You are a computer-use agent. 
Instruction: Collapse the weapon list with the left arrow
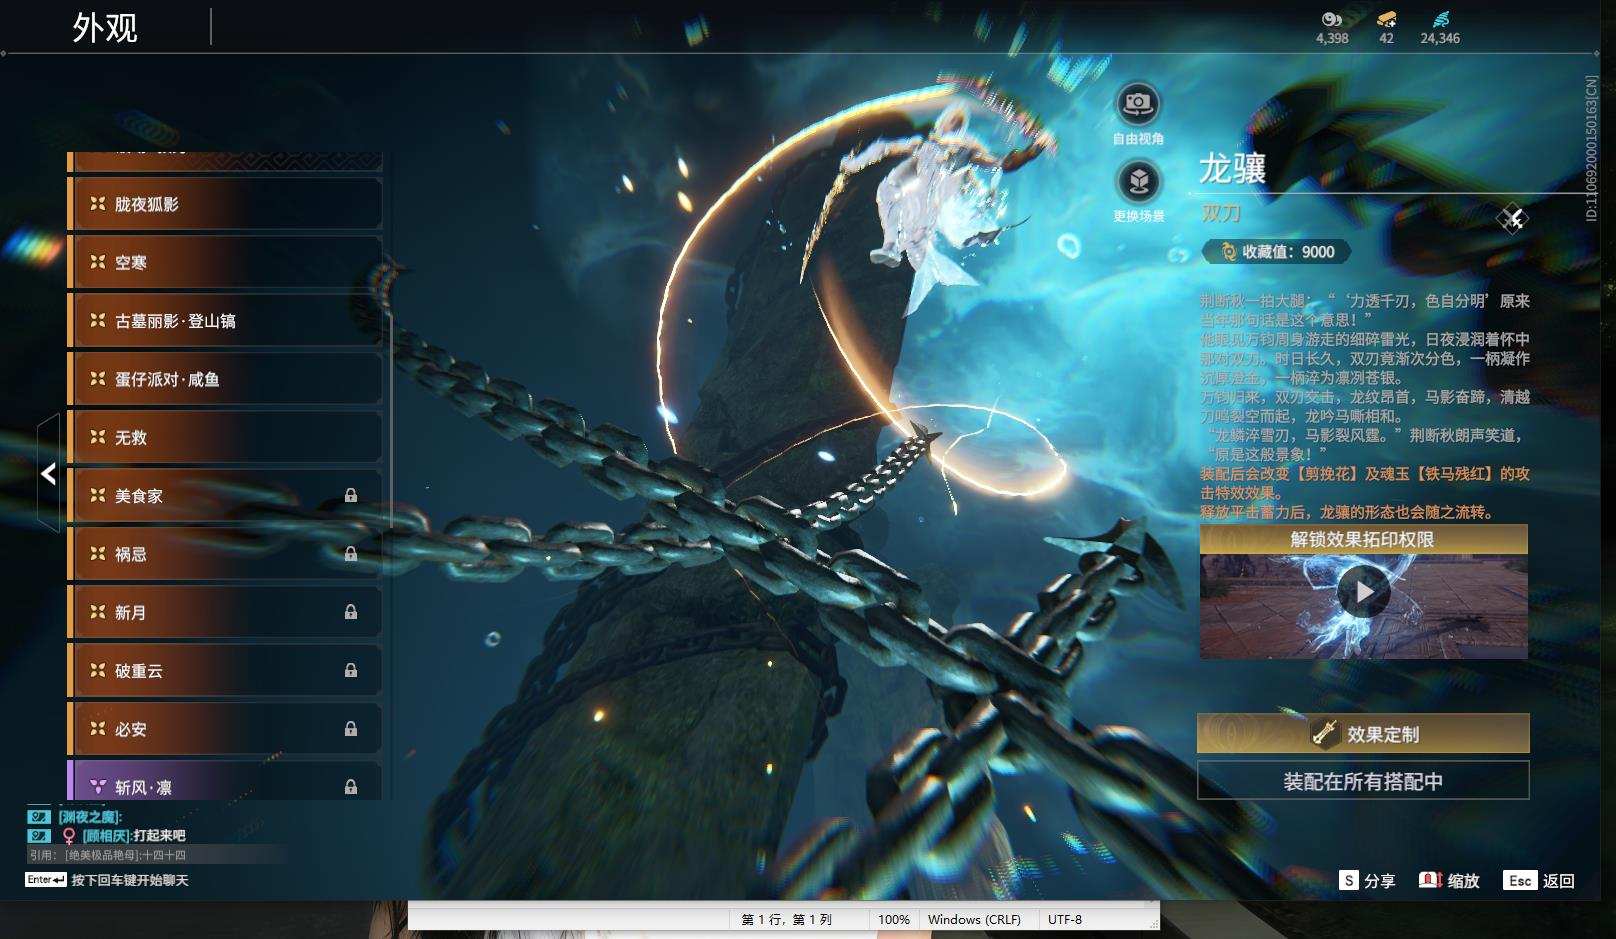click(49, 474)
